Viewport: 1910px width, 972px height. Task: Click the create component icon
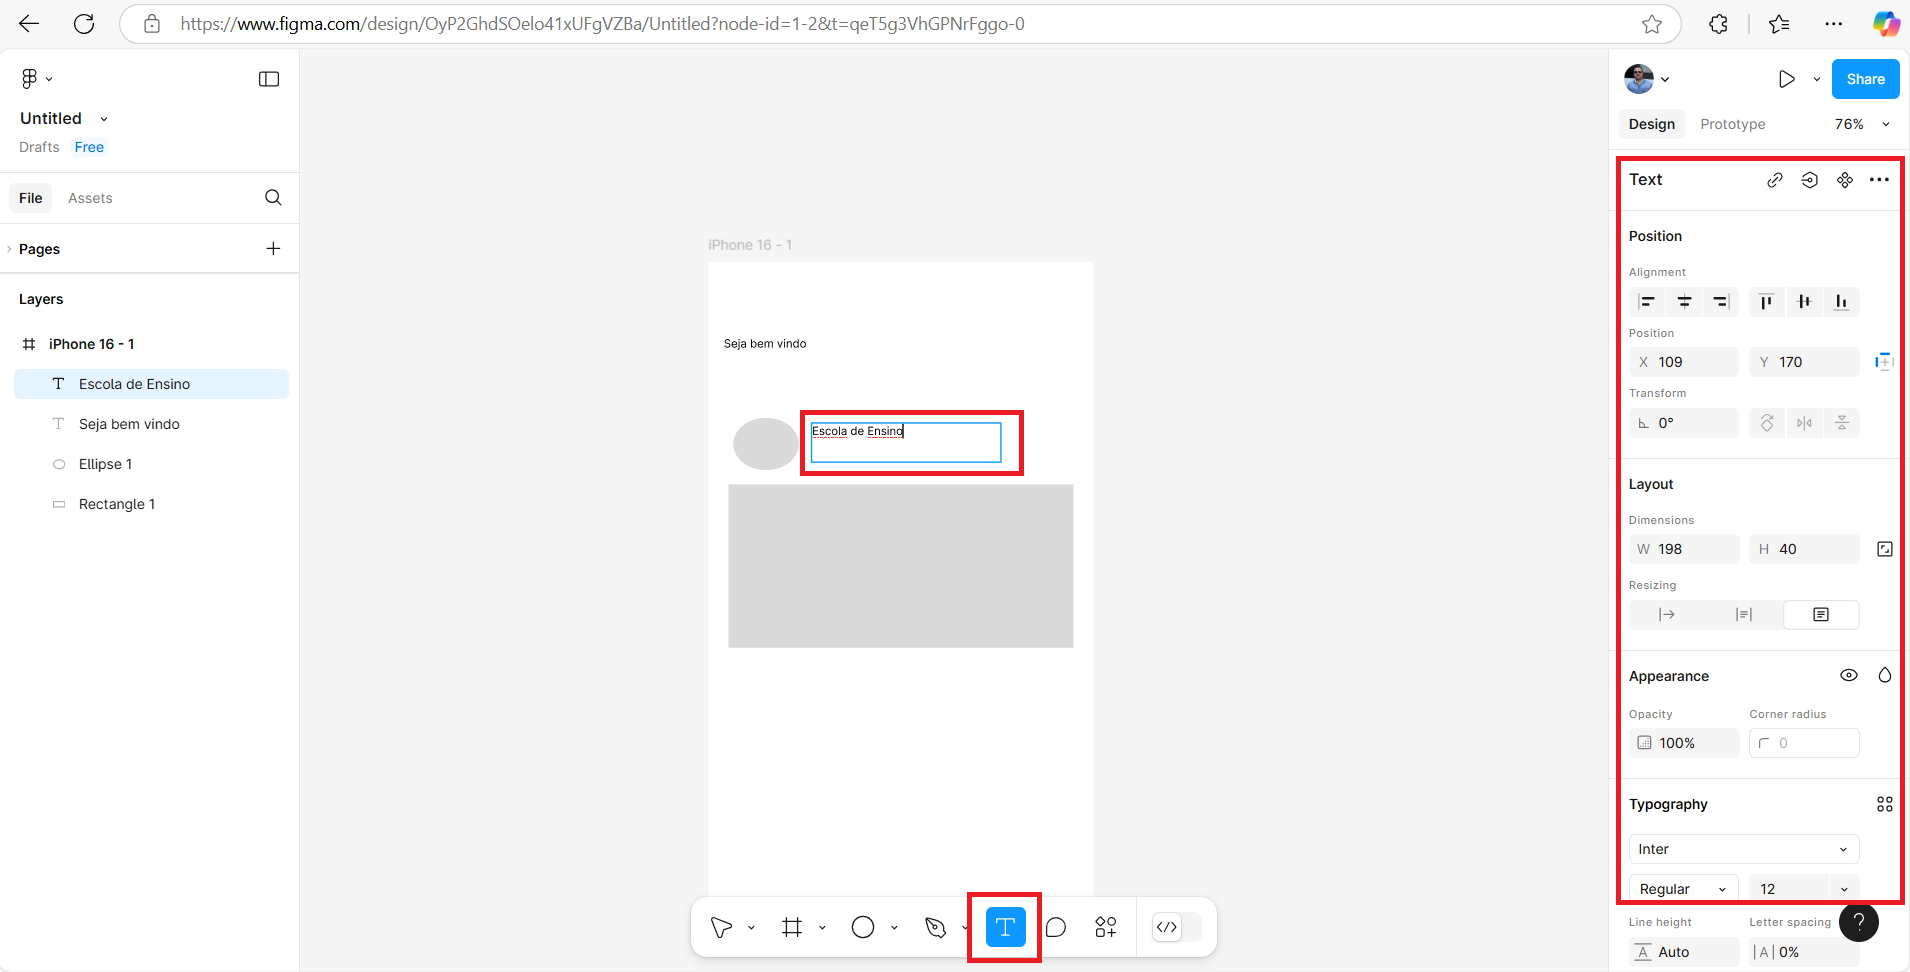1845,180
